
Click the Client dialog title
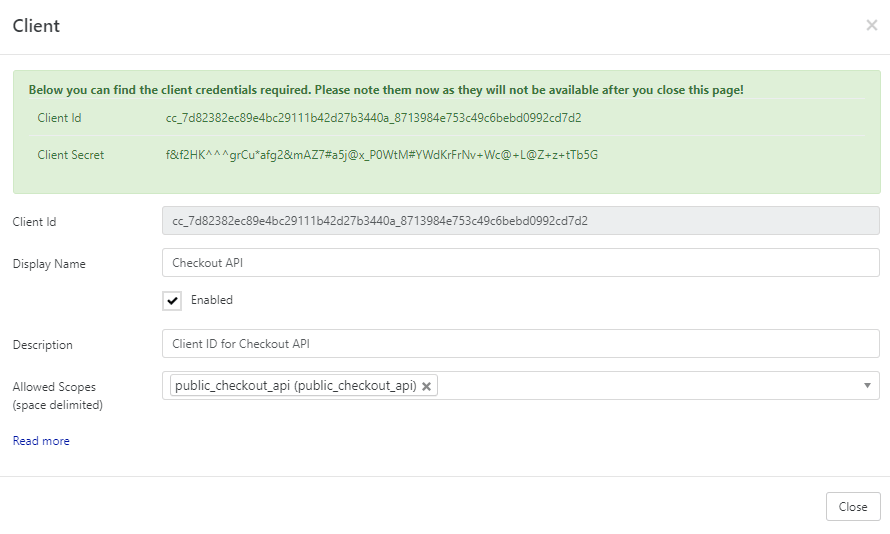pyautogui.click(x=36, y=26)
